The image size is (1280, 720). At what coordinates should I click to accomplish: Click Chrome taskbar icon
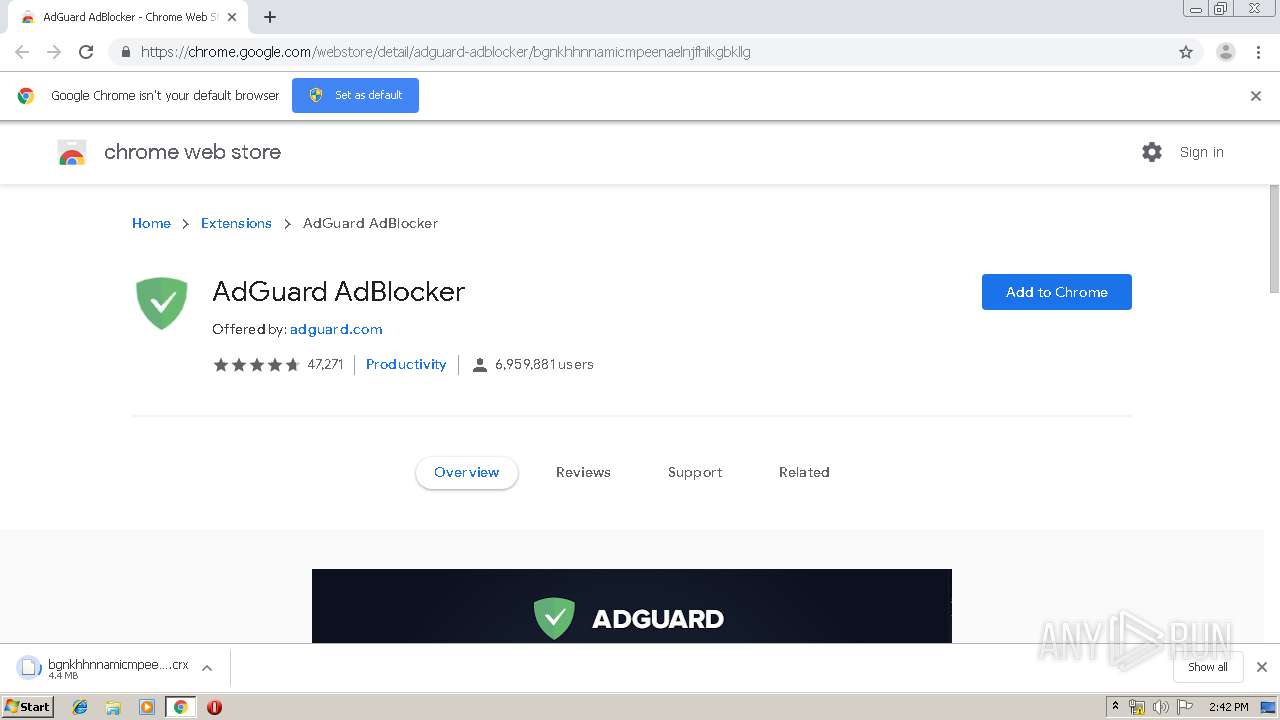click(x=180, y=707)
